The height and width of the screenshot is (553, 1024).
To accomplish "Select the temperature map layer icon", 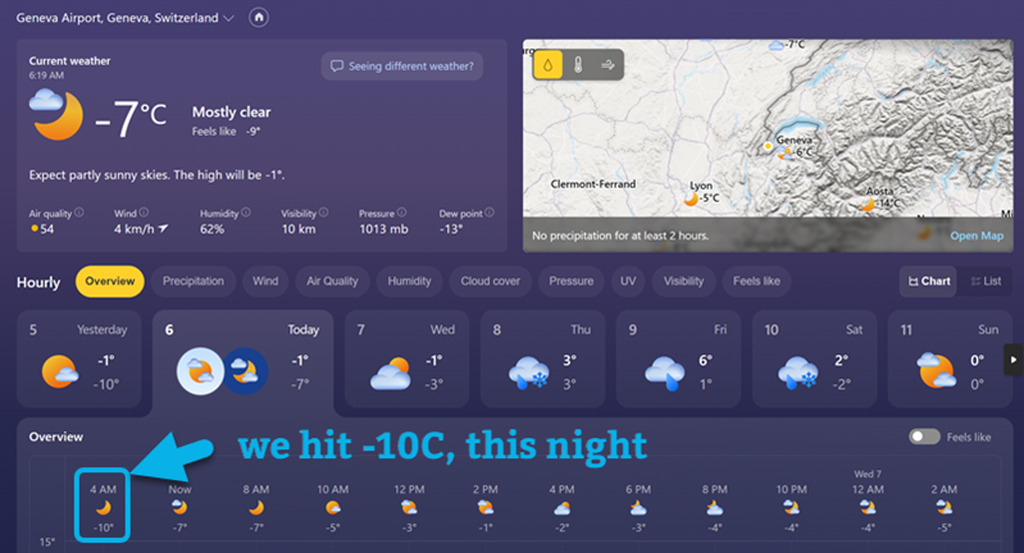I will 577,66.
